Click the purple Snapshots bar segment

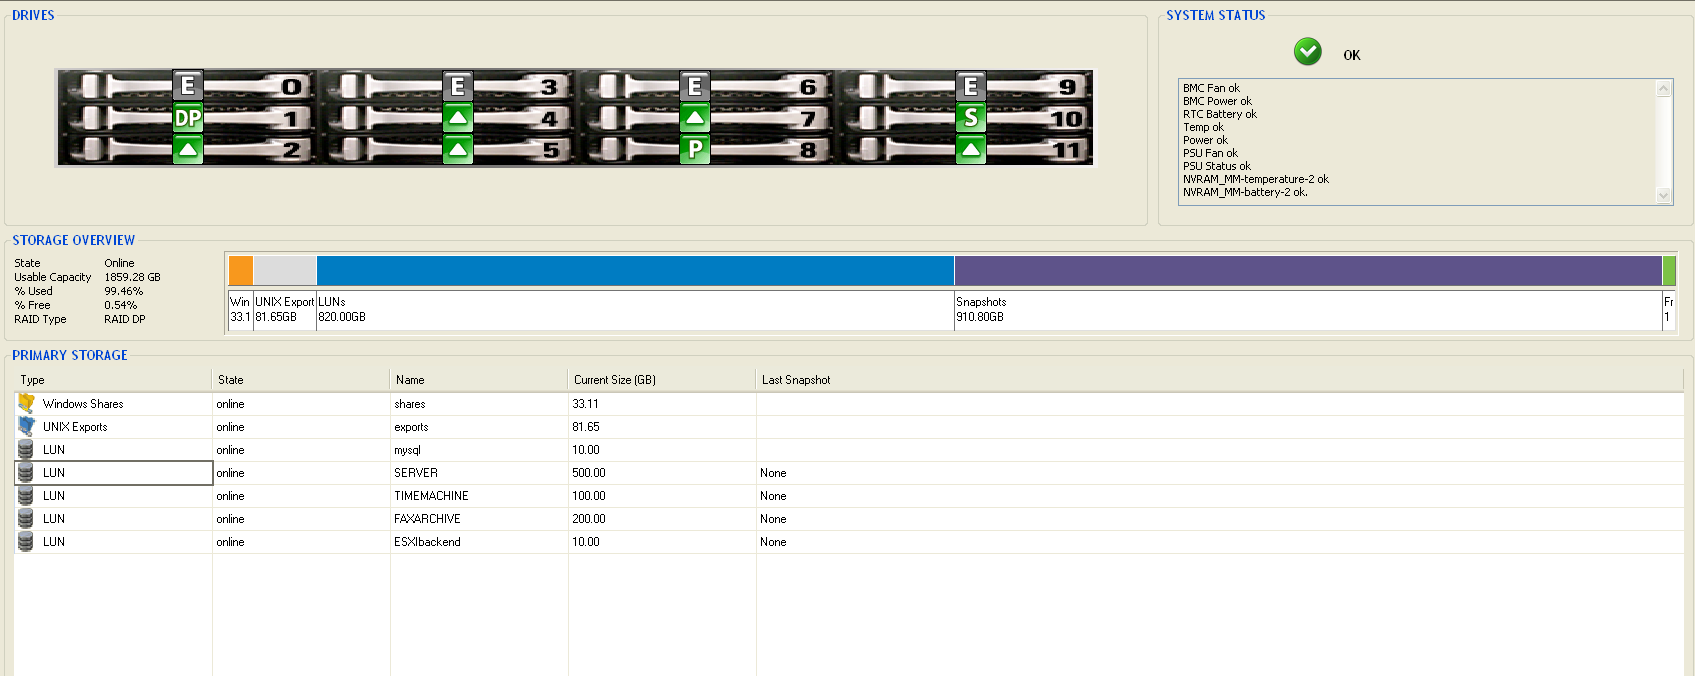1307,271
